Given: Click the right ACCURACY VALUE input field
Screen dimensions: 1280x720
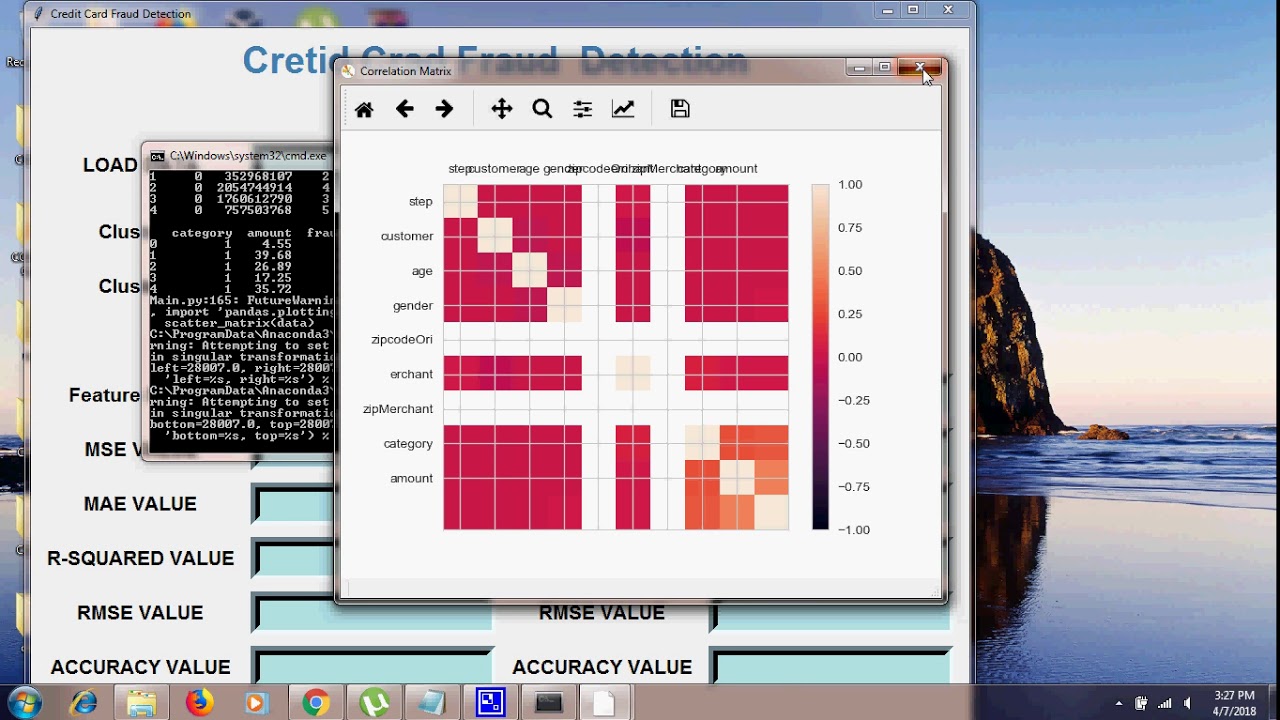Looking at the screenshot, I should [831, 667].
